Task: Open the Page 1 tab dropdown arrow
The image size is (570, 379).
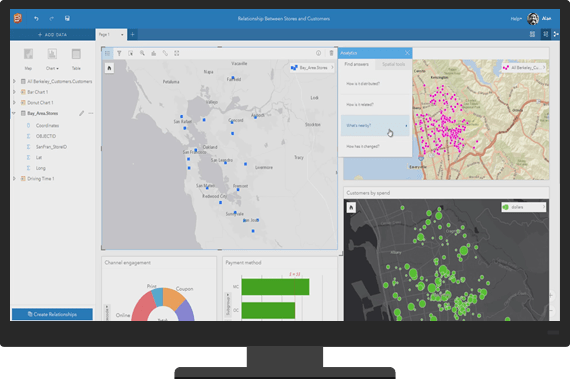Action: point(122,35)
